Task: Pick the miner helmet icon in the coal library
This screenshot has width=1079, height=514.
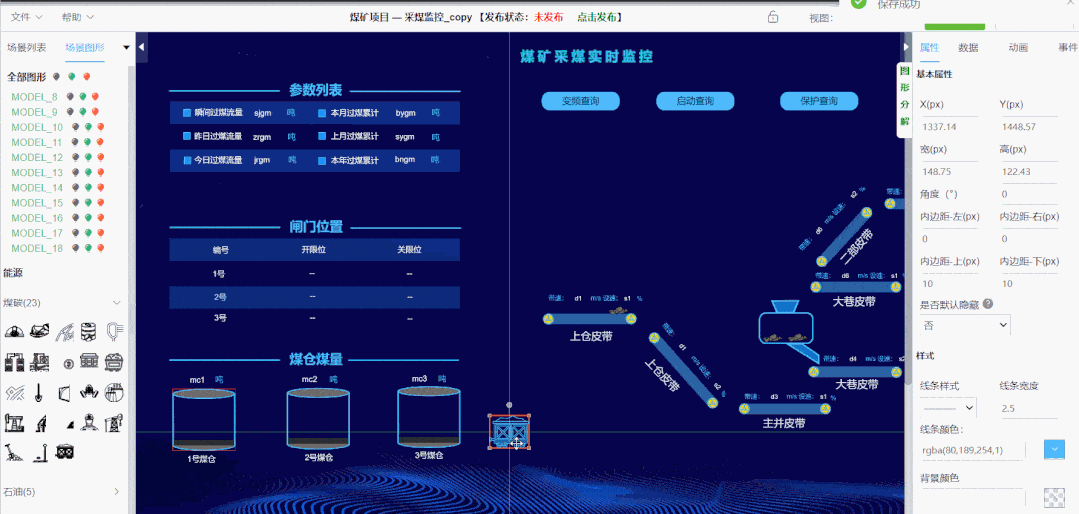Action: pos(14,332)
